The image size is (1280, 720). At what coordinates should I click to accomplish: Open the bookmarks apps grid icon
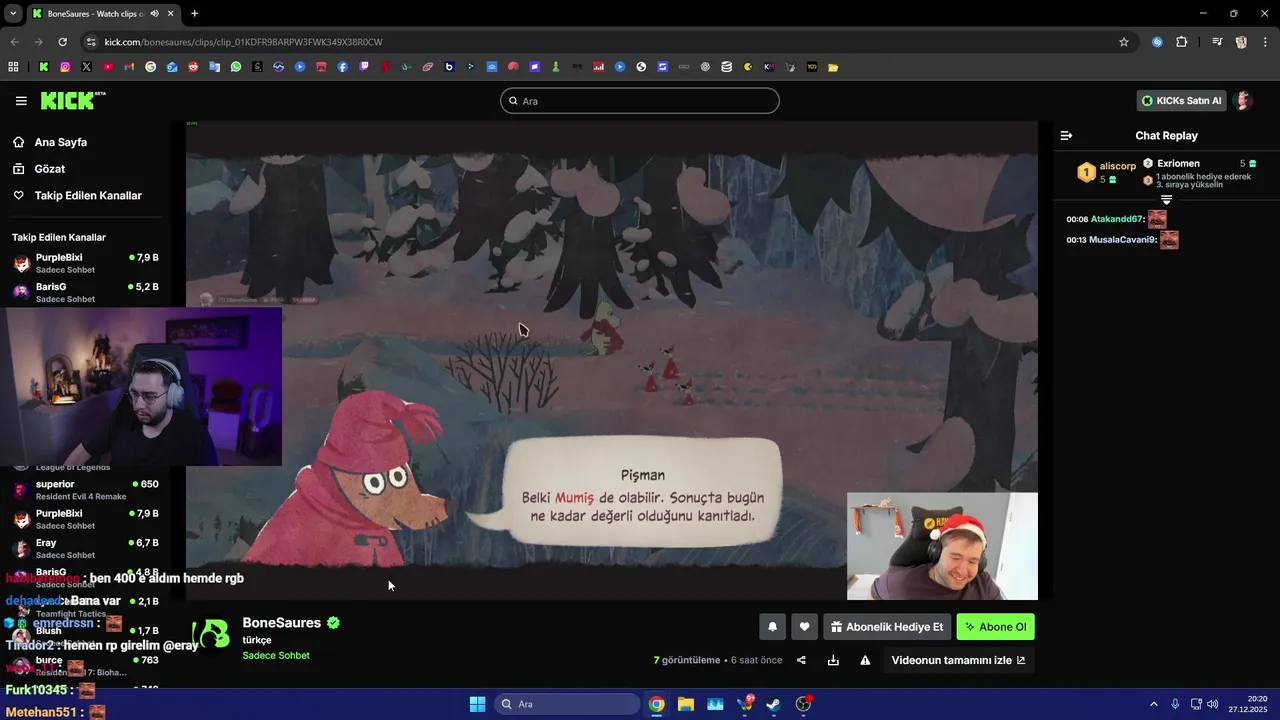tap(13, 67)
